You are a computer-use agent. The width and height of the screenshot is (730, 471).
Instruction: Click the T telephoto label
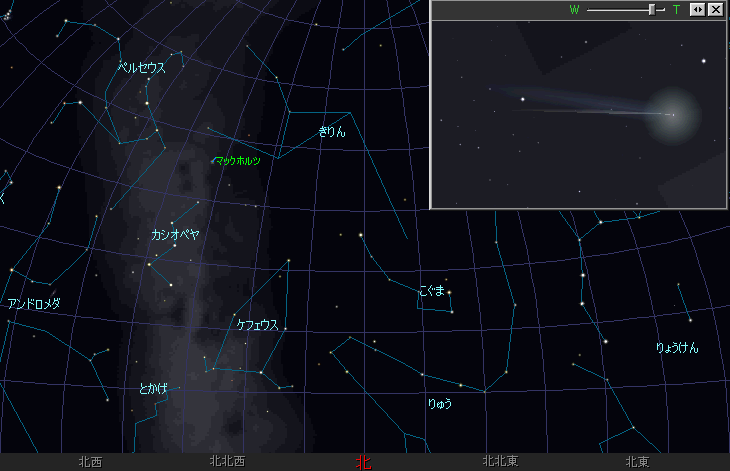(x=676, y=9)
